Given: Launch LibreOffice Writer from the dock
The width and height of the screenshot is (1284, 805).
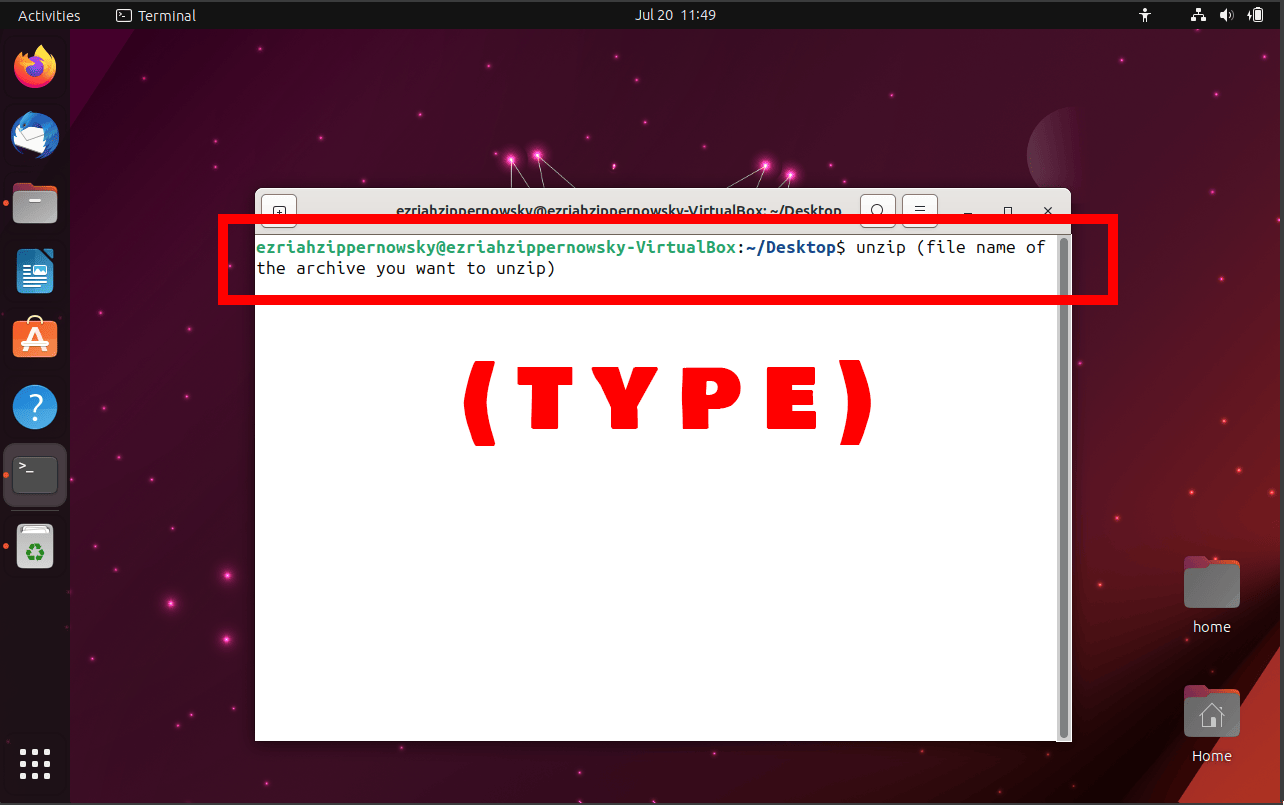Looking at the screenshot, I should coord(35,271).
